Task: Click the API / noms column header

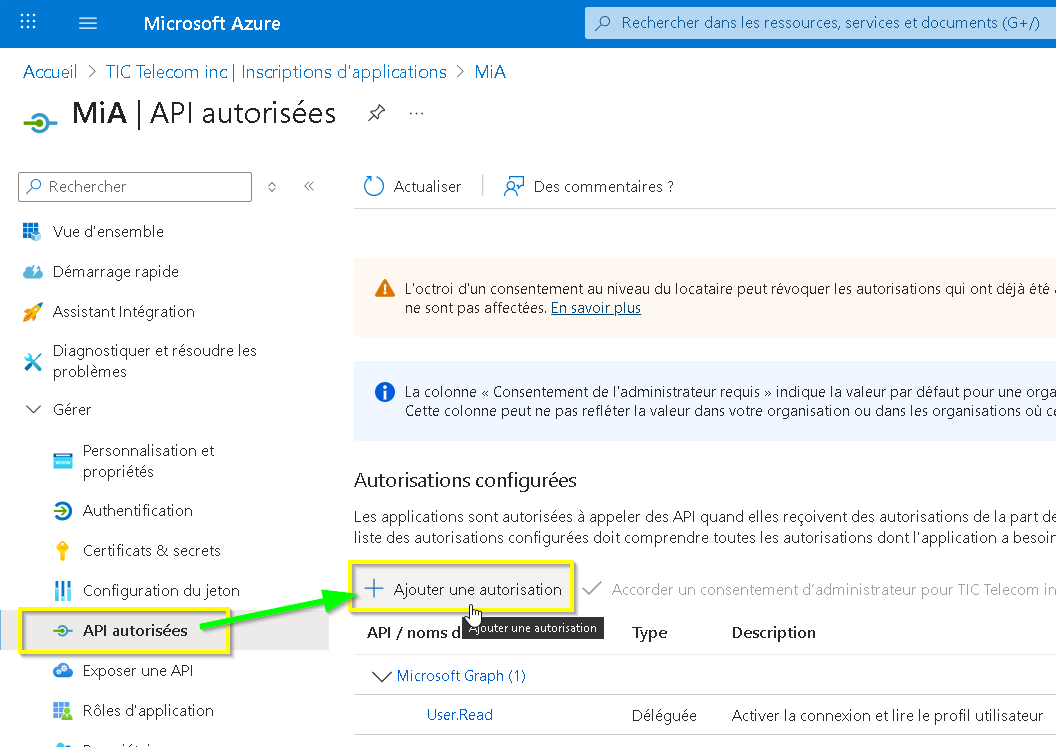Action: 414,632
